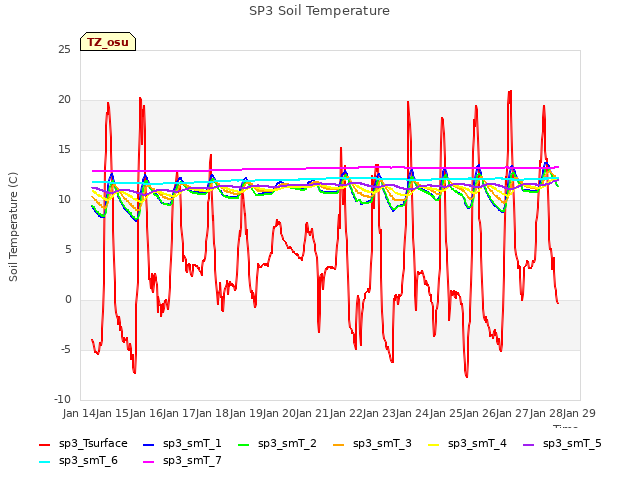
Task: Click the Jan 25 x-axis tick label
Action: [x=446, y=413]
